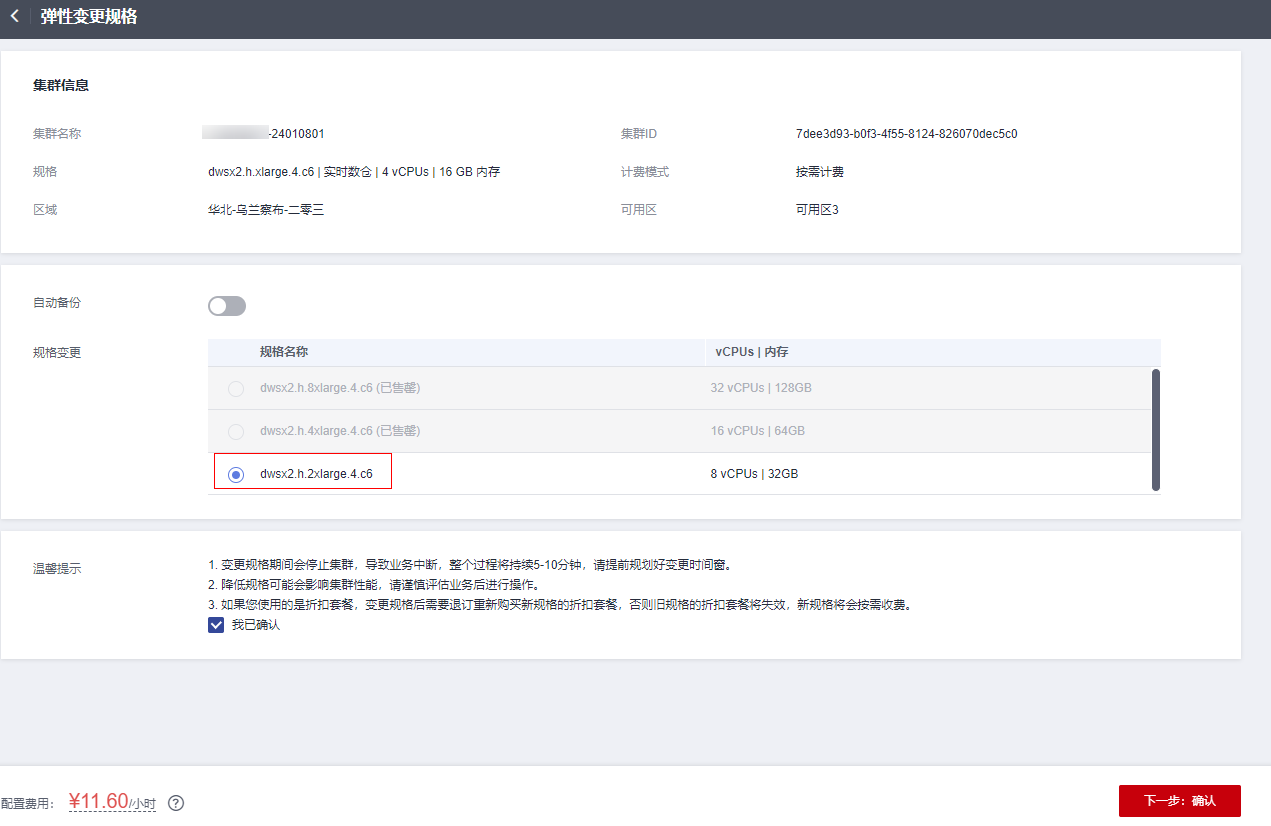Screen dimensions: 1271x826
Task: Click the 8 vCPUs | 32GB cell
Action: (x=754, y=474)
